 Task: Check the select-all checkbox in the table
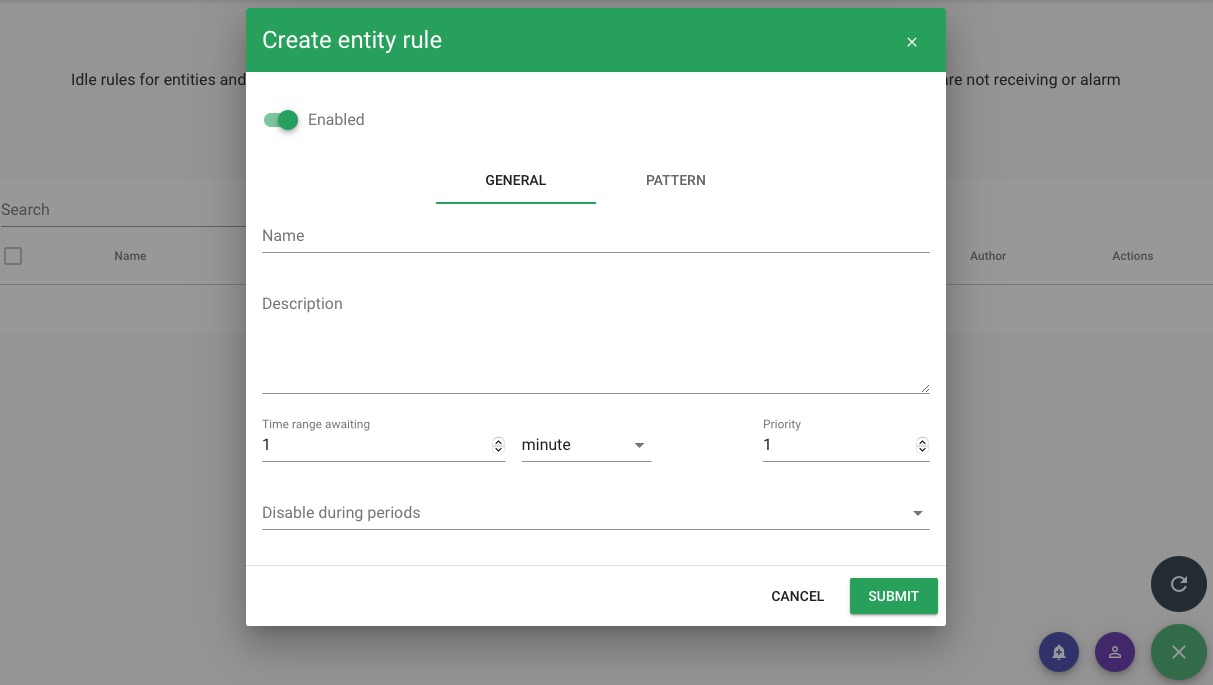point(13,256)
